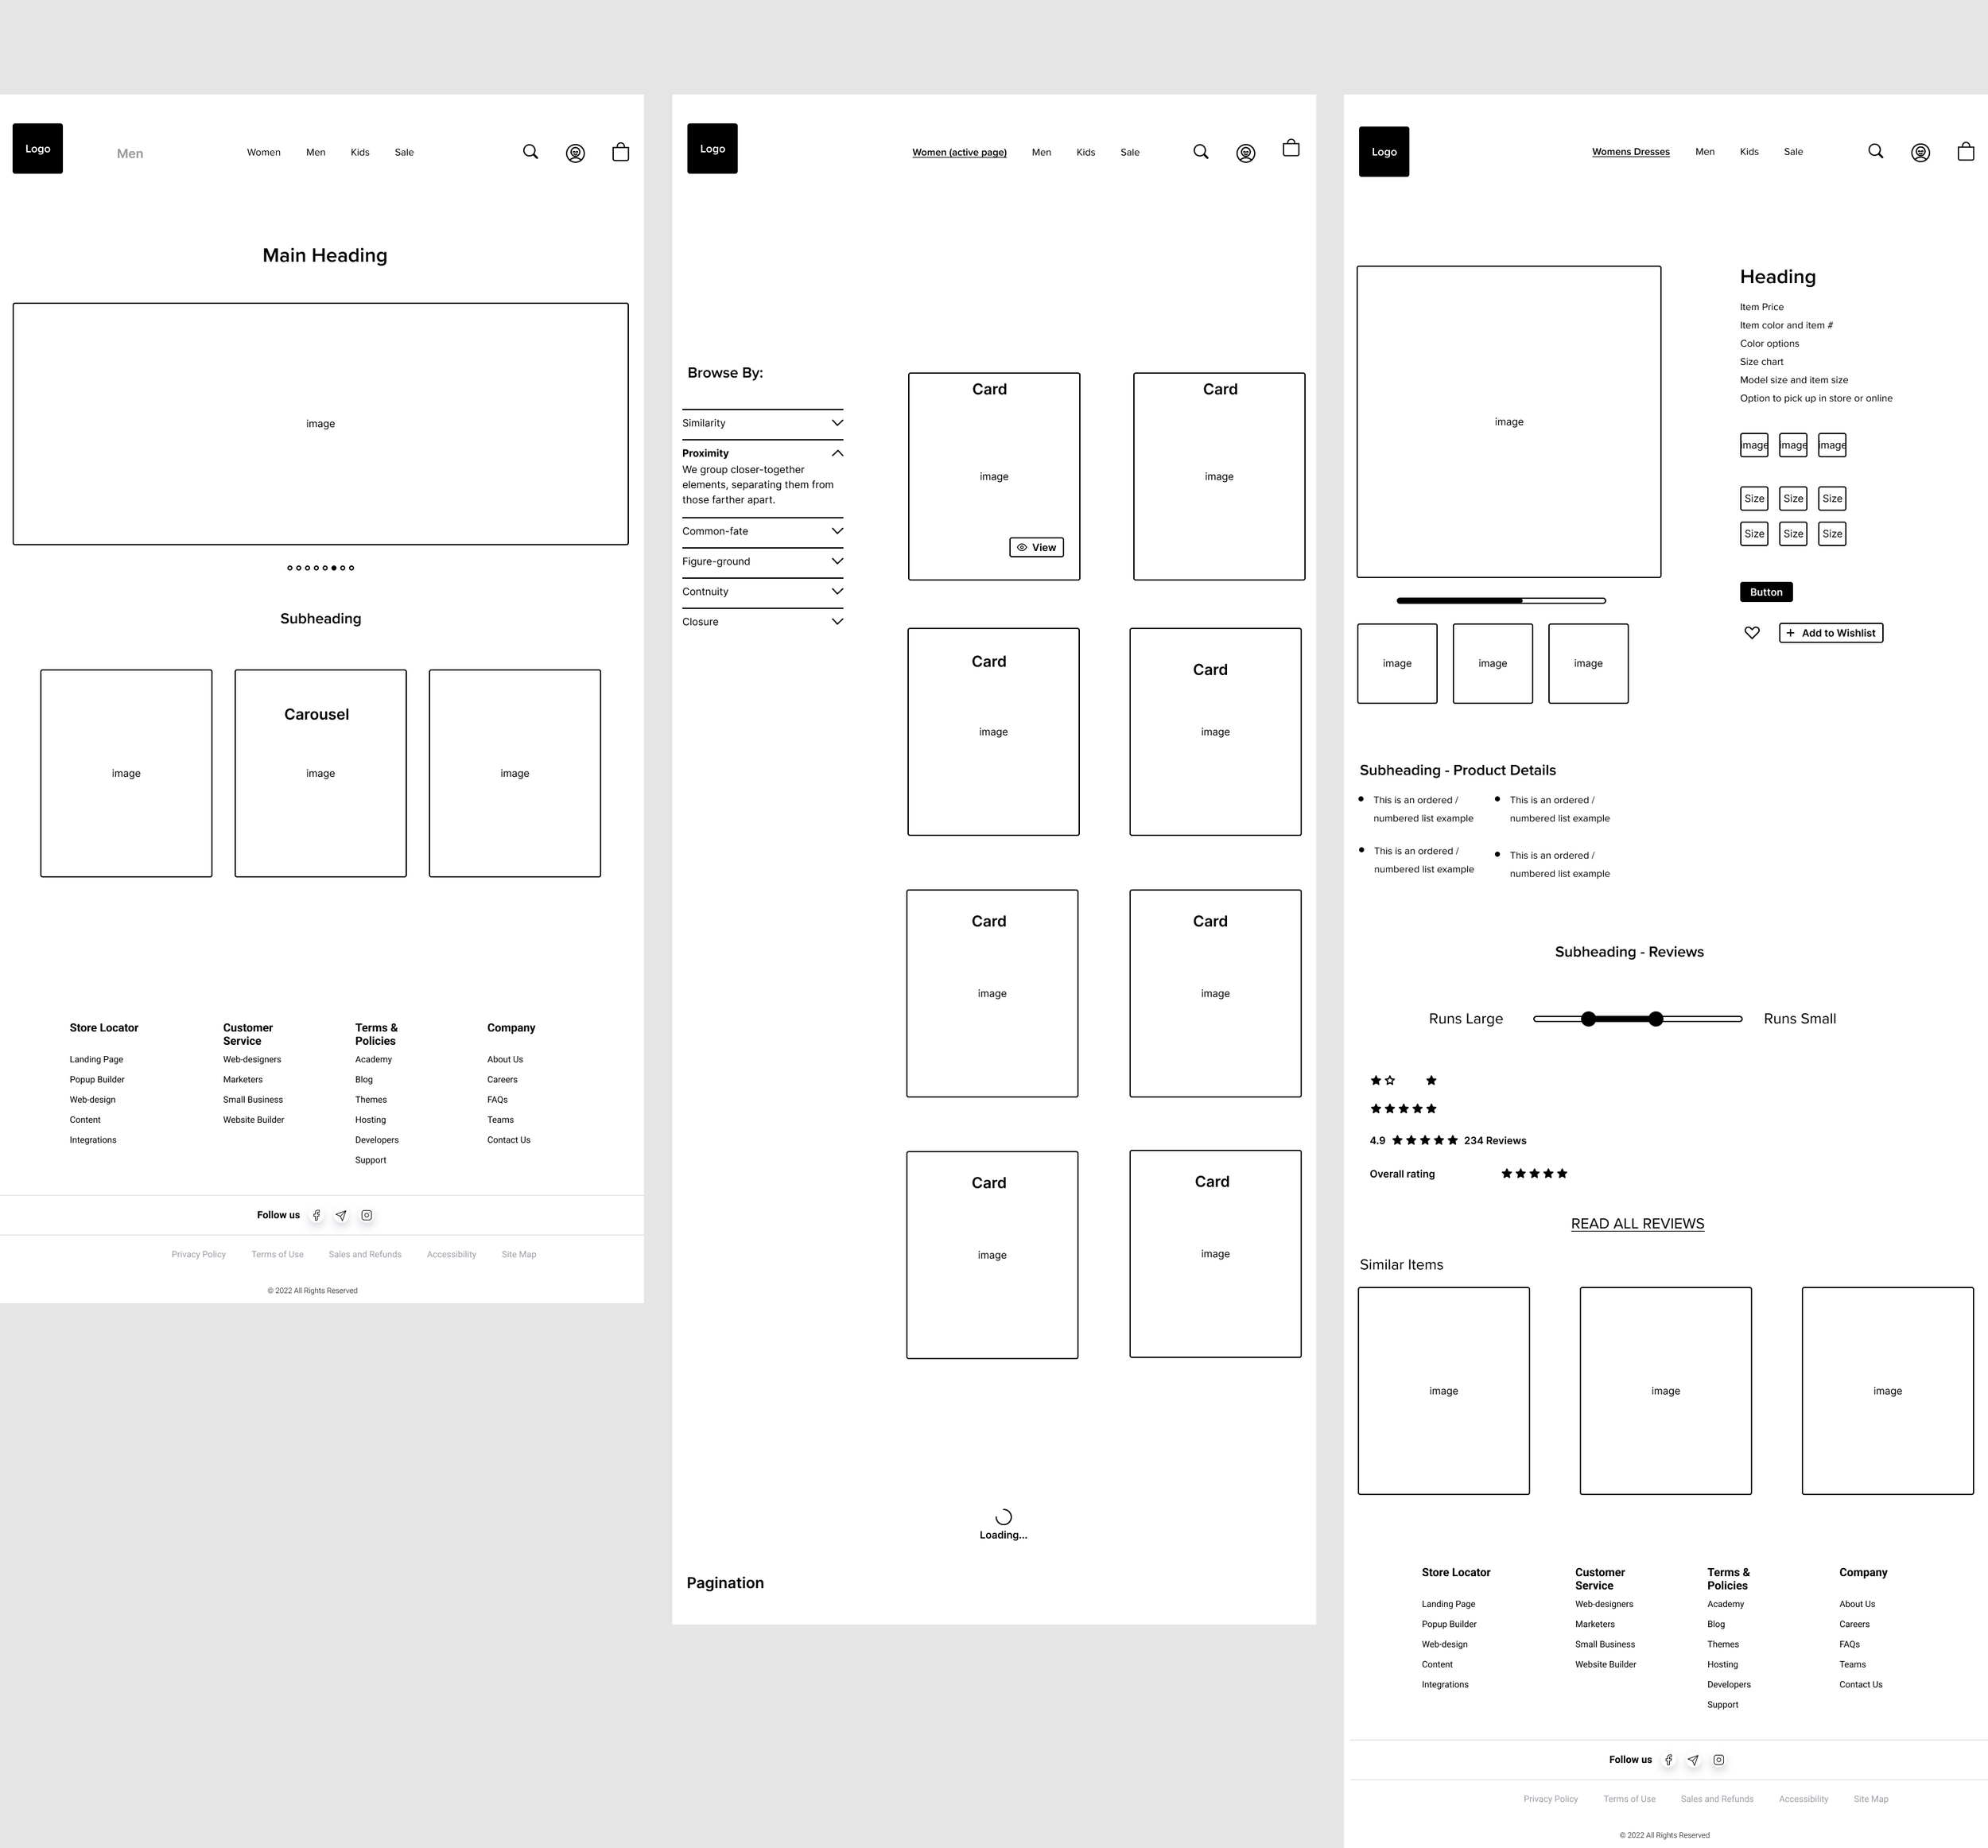Click the left handle of Runs Large slider
1988x1848 pixels.
1588,1018
